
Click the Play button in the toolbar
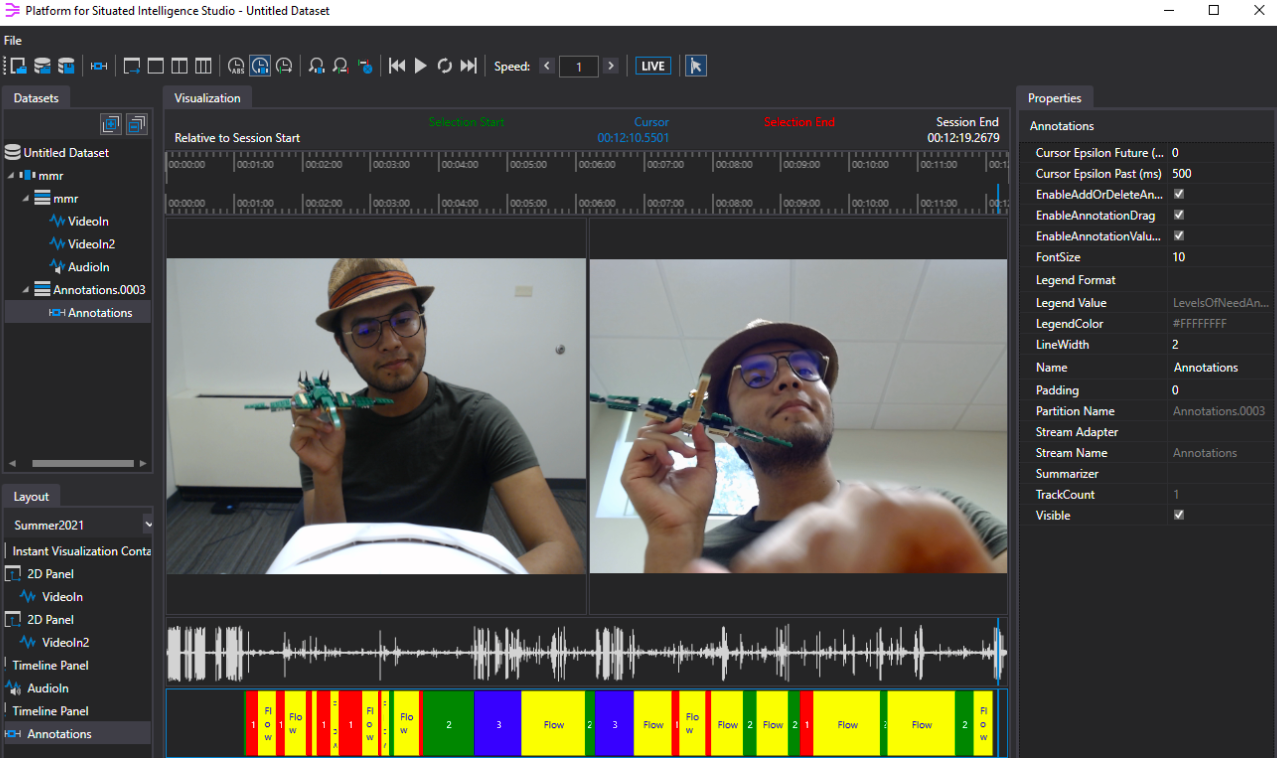(421, 66)
